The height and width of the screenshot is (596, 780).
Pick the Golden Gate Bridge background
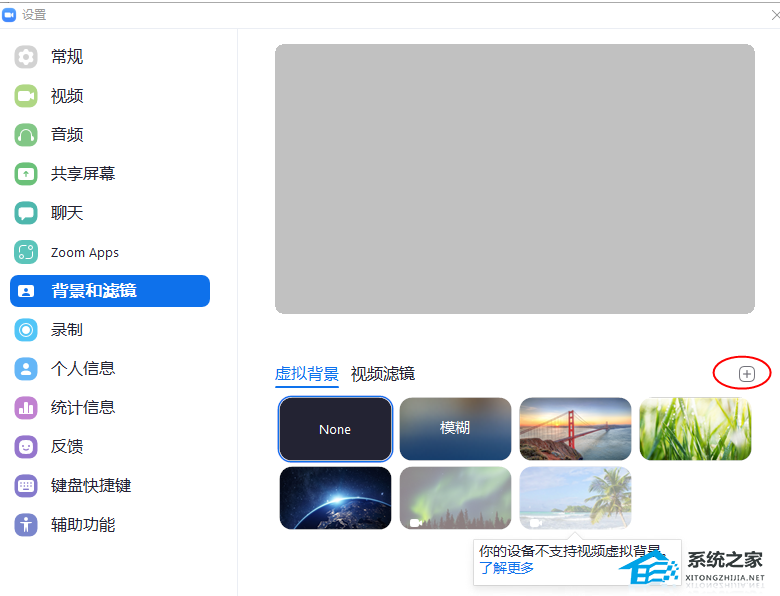pos(575,429)
